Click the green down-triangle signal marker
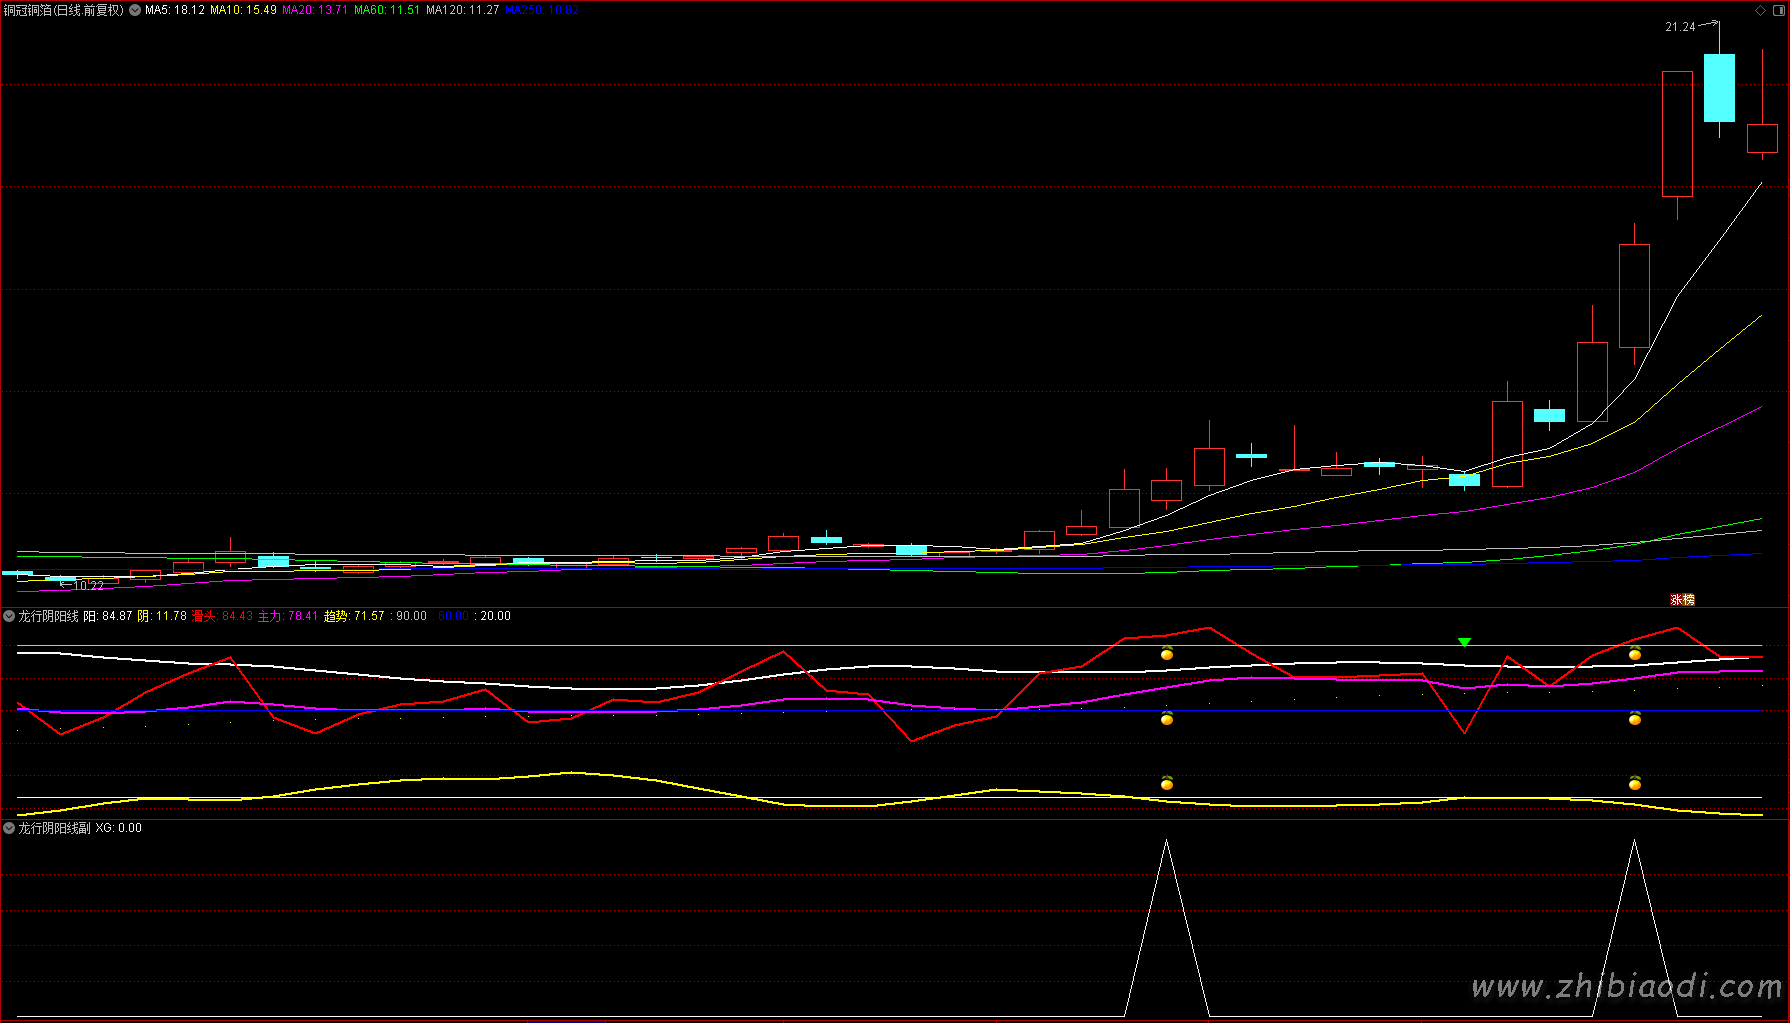Screen dimensions: 1790x1023 (x=1464, y=643)
